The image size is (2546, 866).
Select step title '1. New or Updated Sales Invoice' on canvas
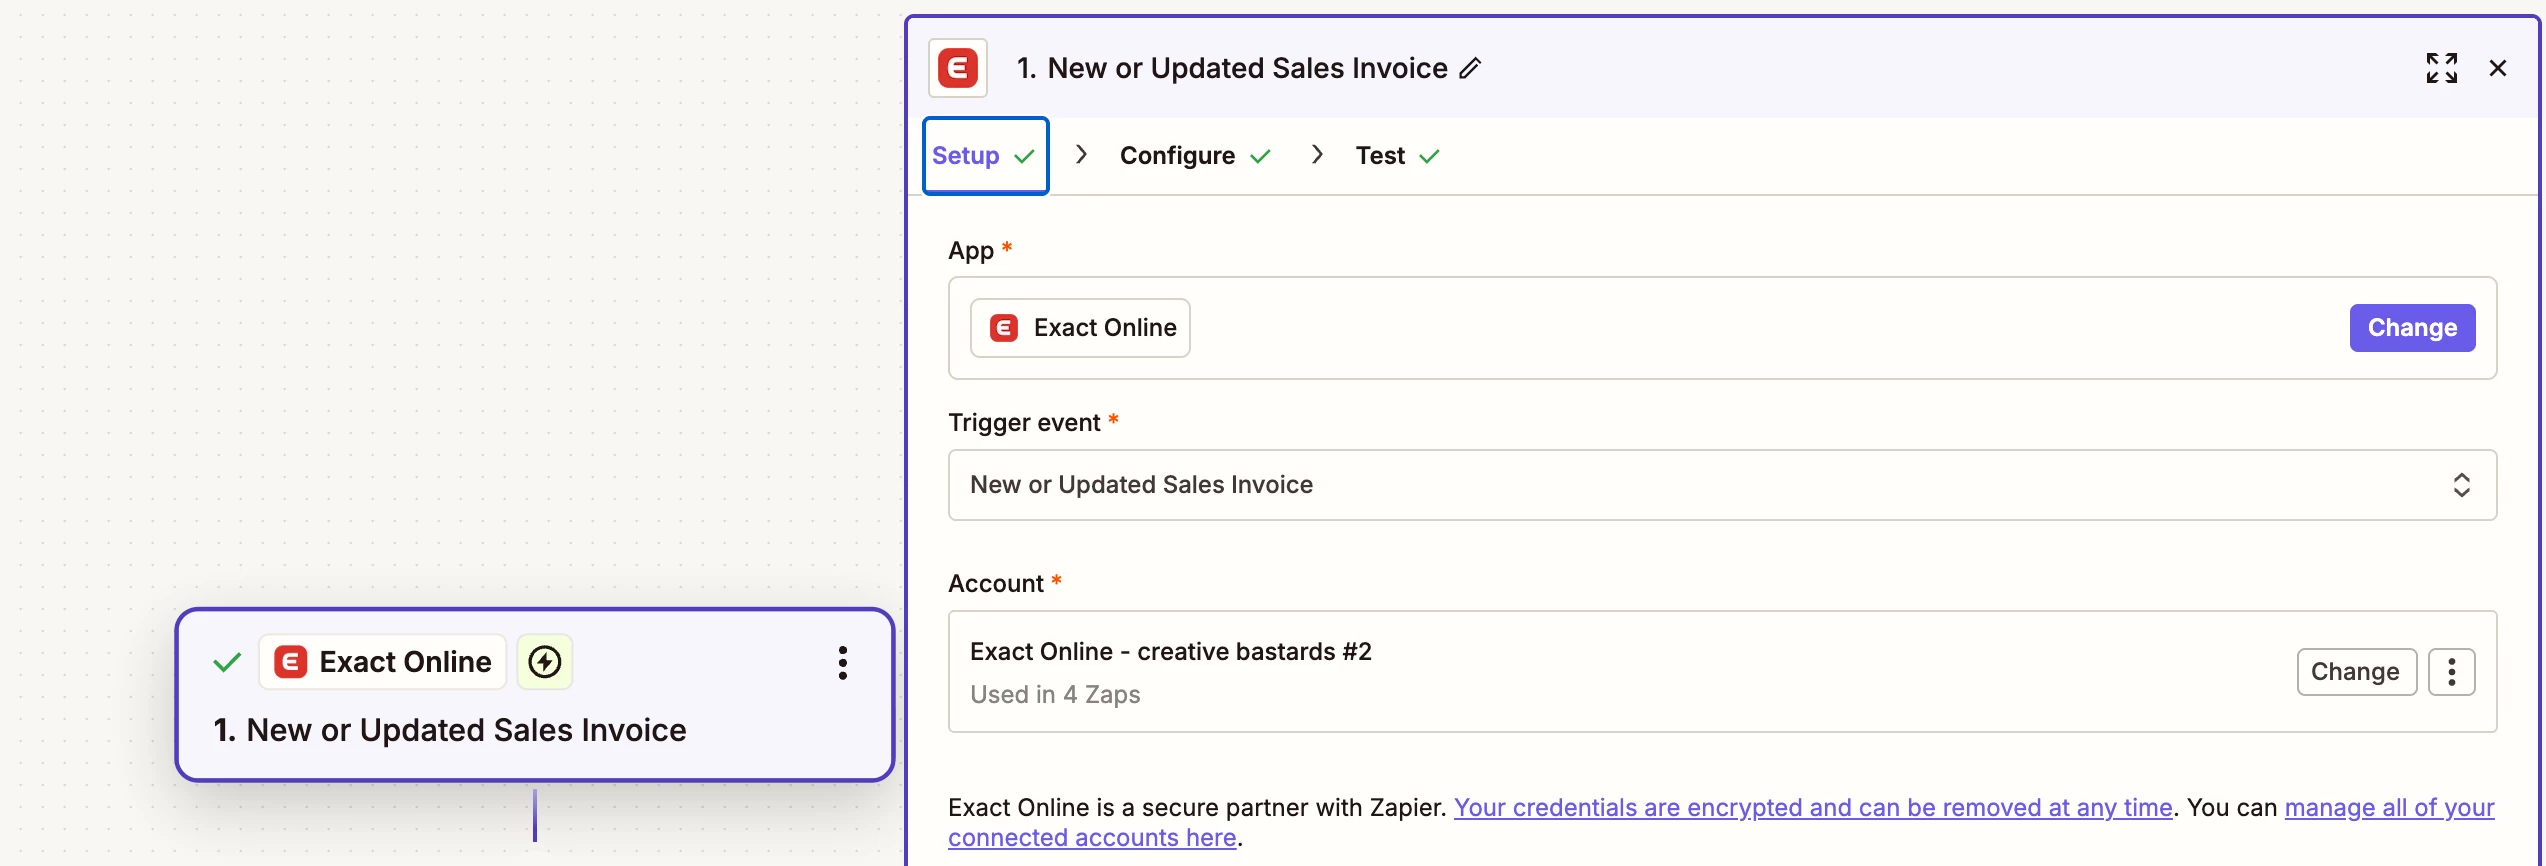(450, 730)
